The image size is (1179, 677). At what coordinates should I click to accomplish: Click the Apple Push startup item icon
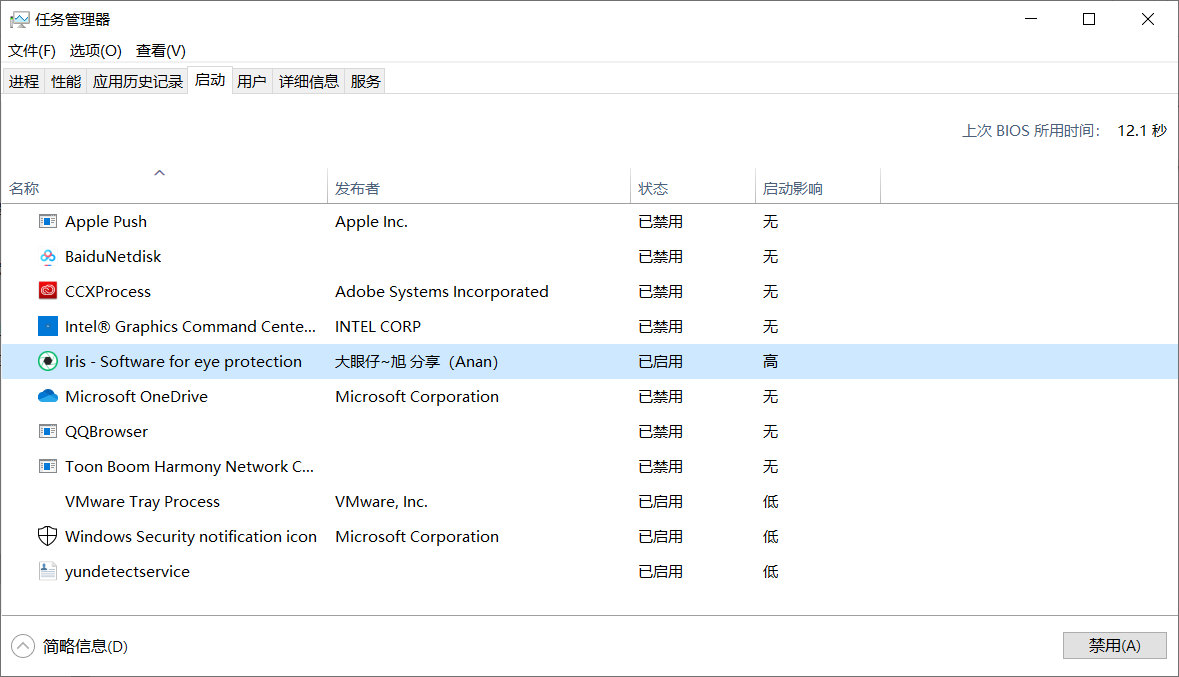pos(47,222)
